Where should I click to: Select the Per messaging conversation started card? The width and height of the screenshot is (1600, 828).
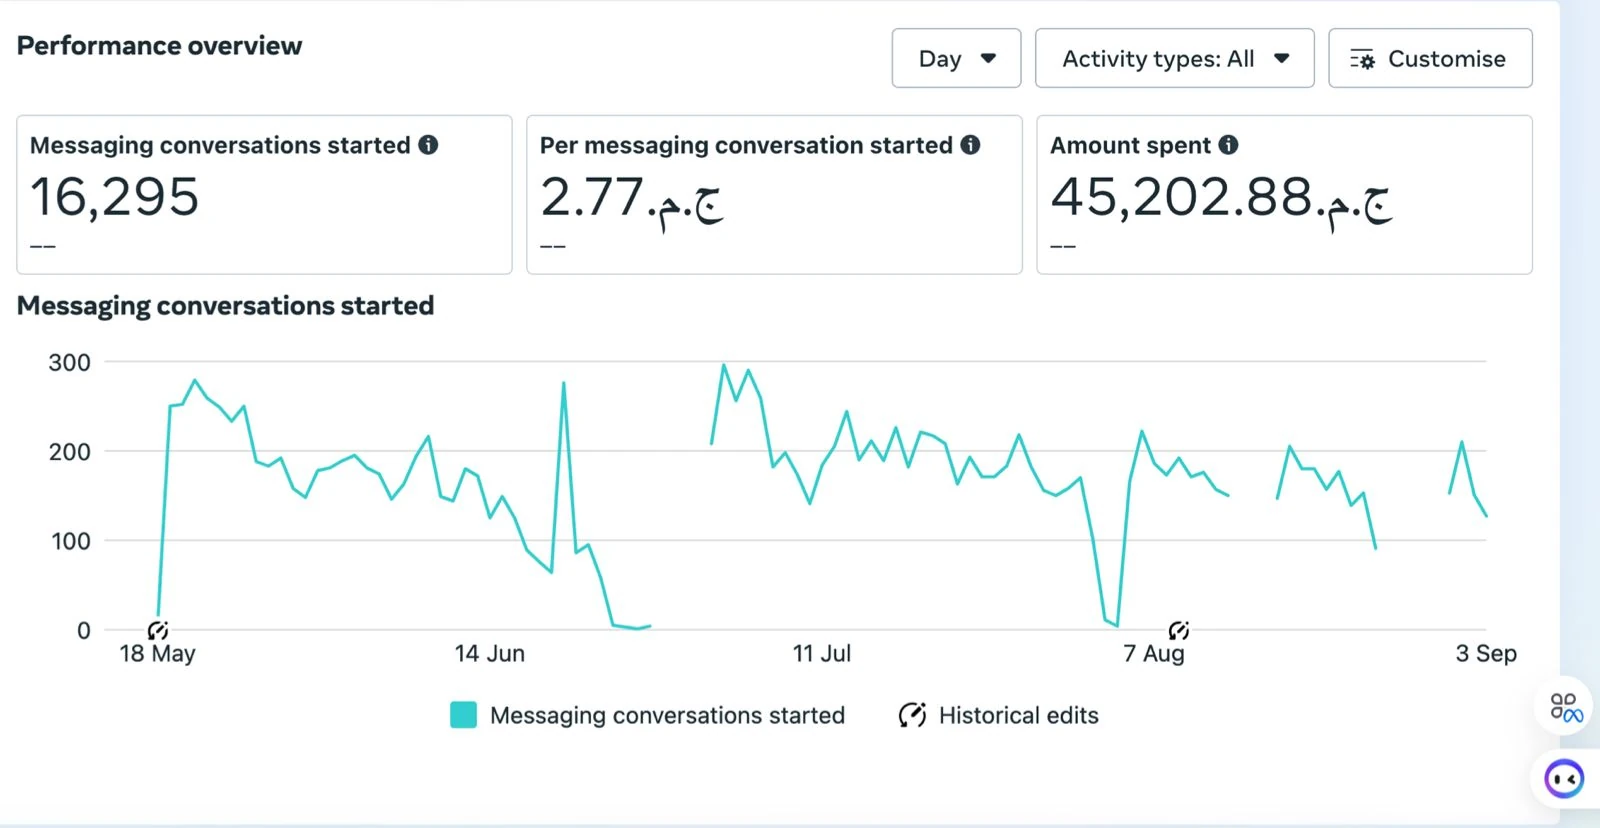pyautogui.click(x=774, y=195)
